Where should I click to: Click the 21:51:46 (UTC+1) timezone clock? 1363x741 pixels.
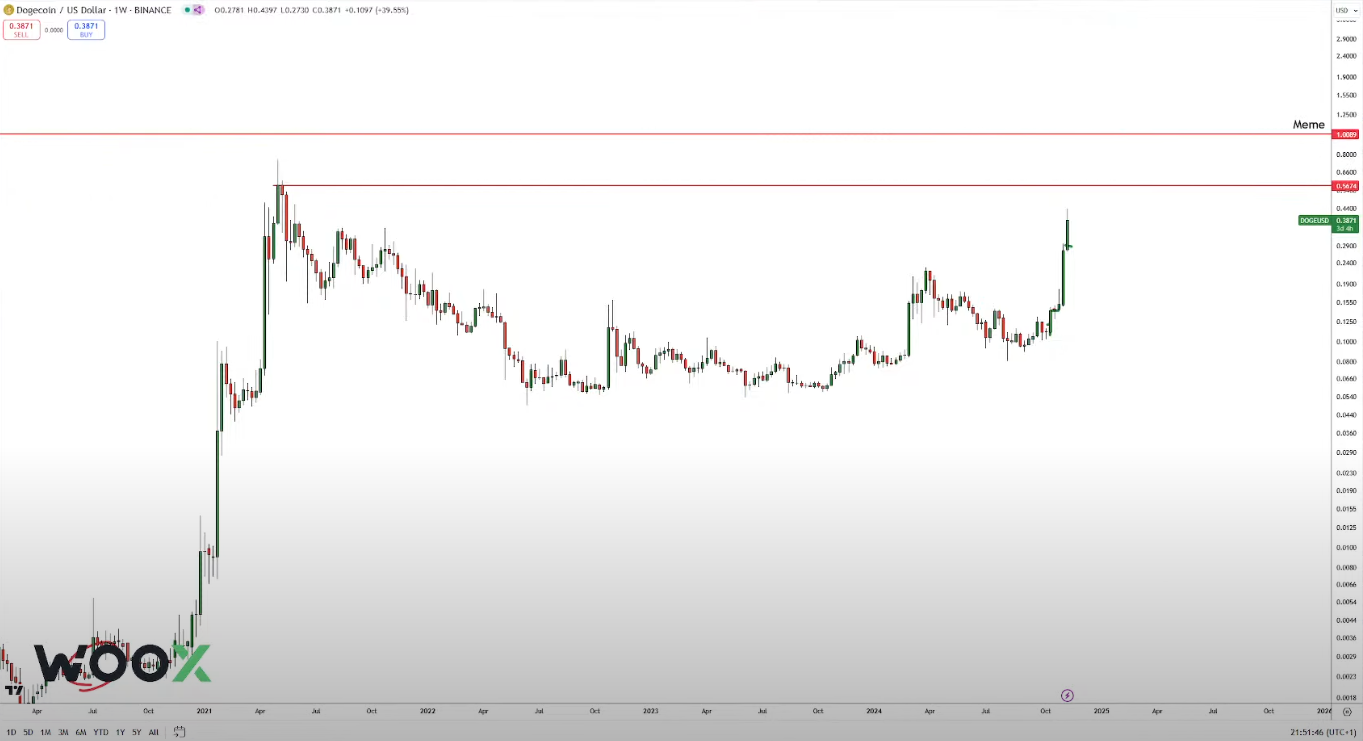pos(1323,732)
